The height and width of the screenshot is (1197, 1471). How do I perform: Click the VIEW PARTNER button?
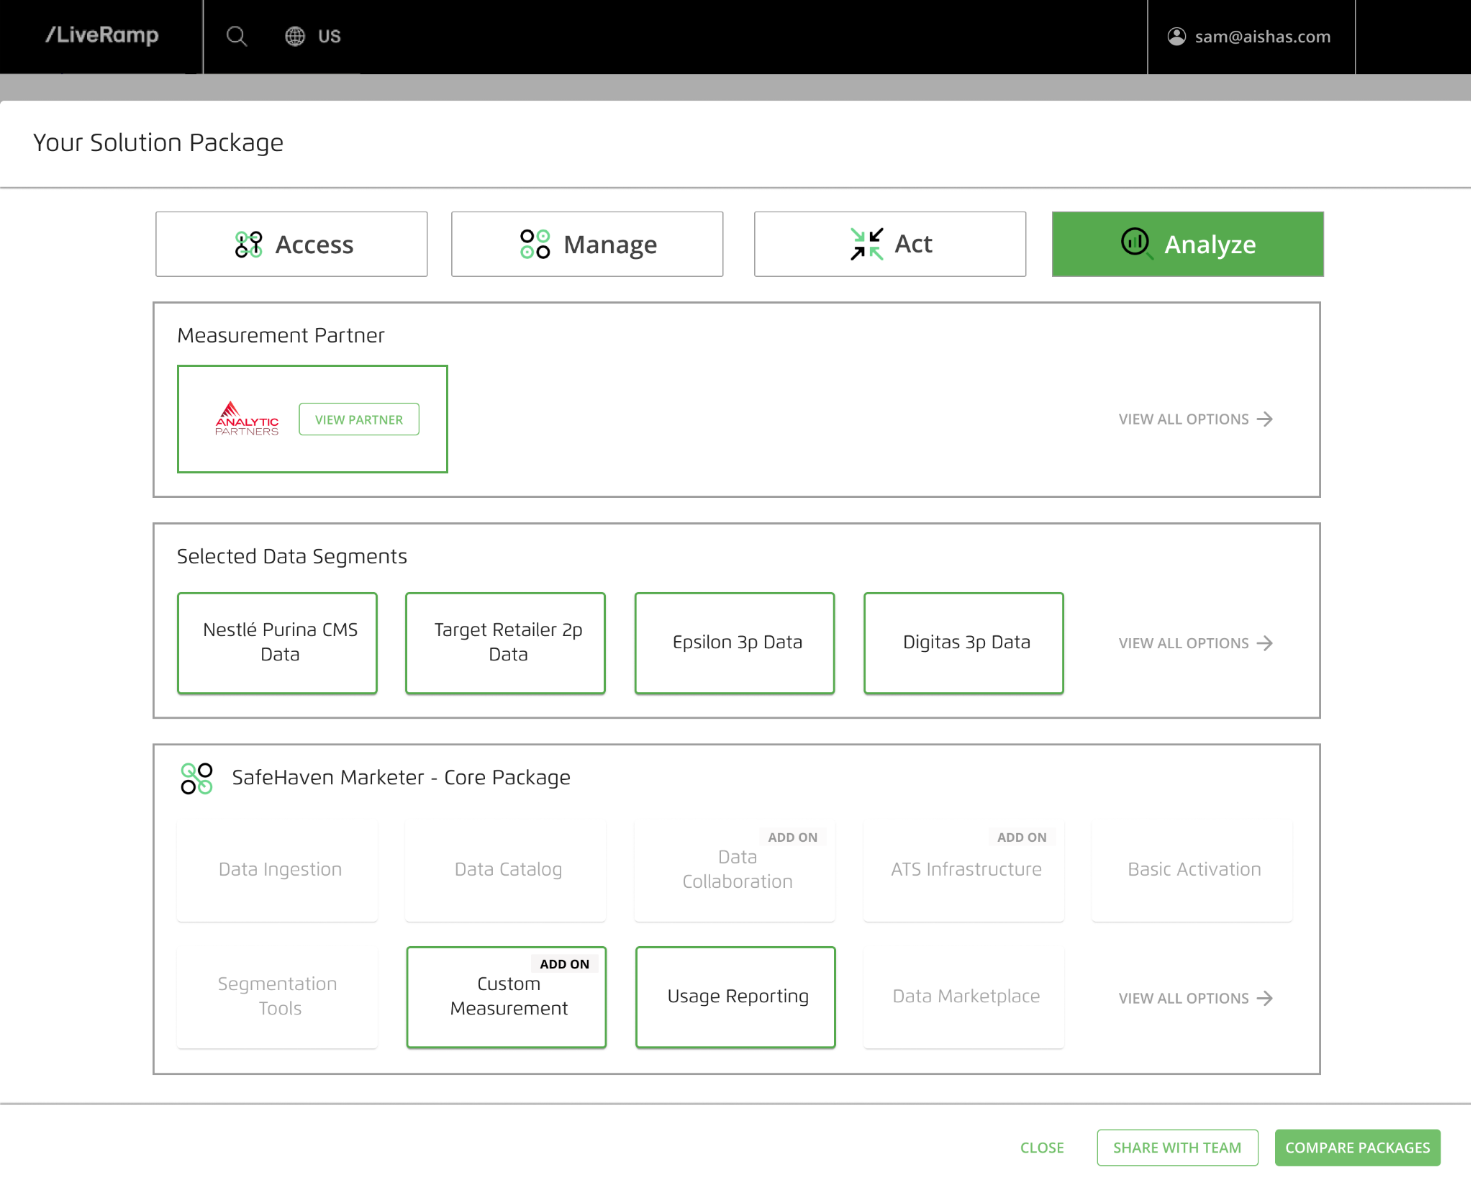[x=359, y=419]
